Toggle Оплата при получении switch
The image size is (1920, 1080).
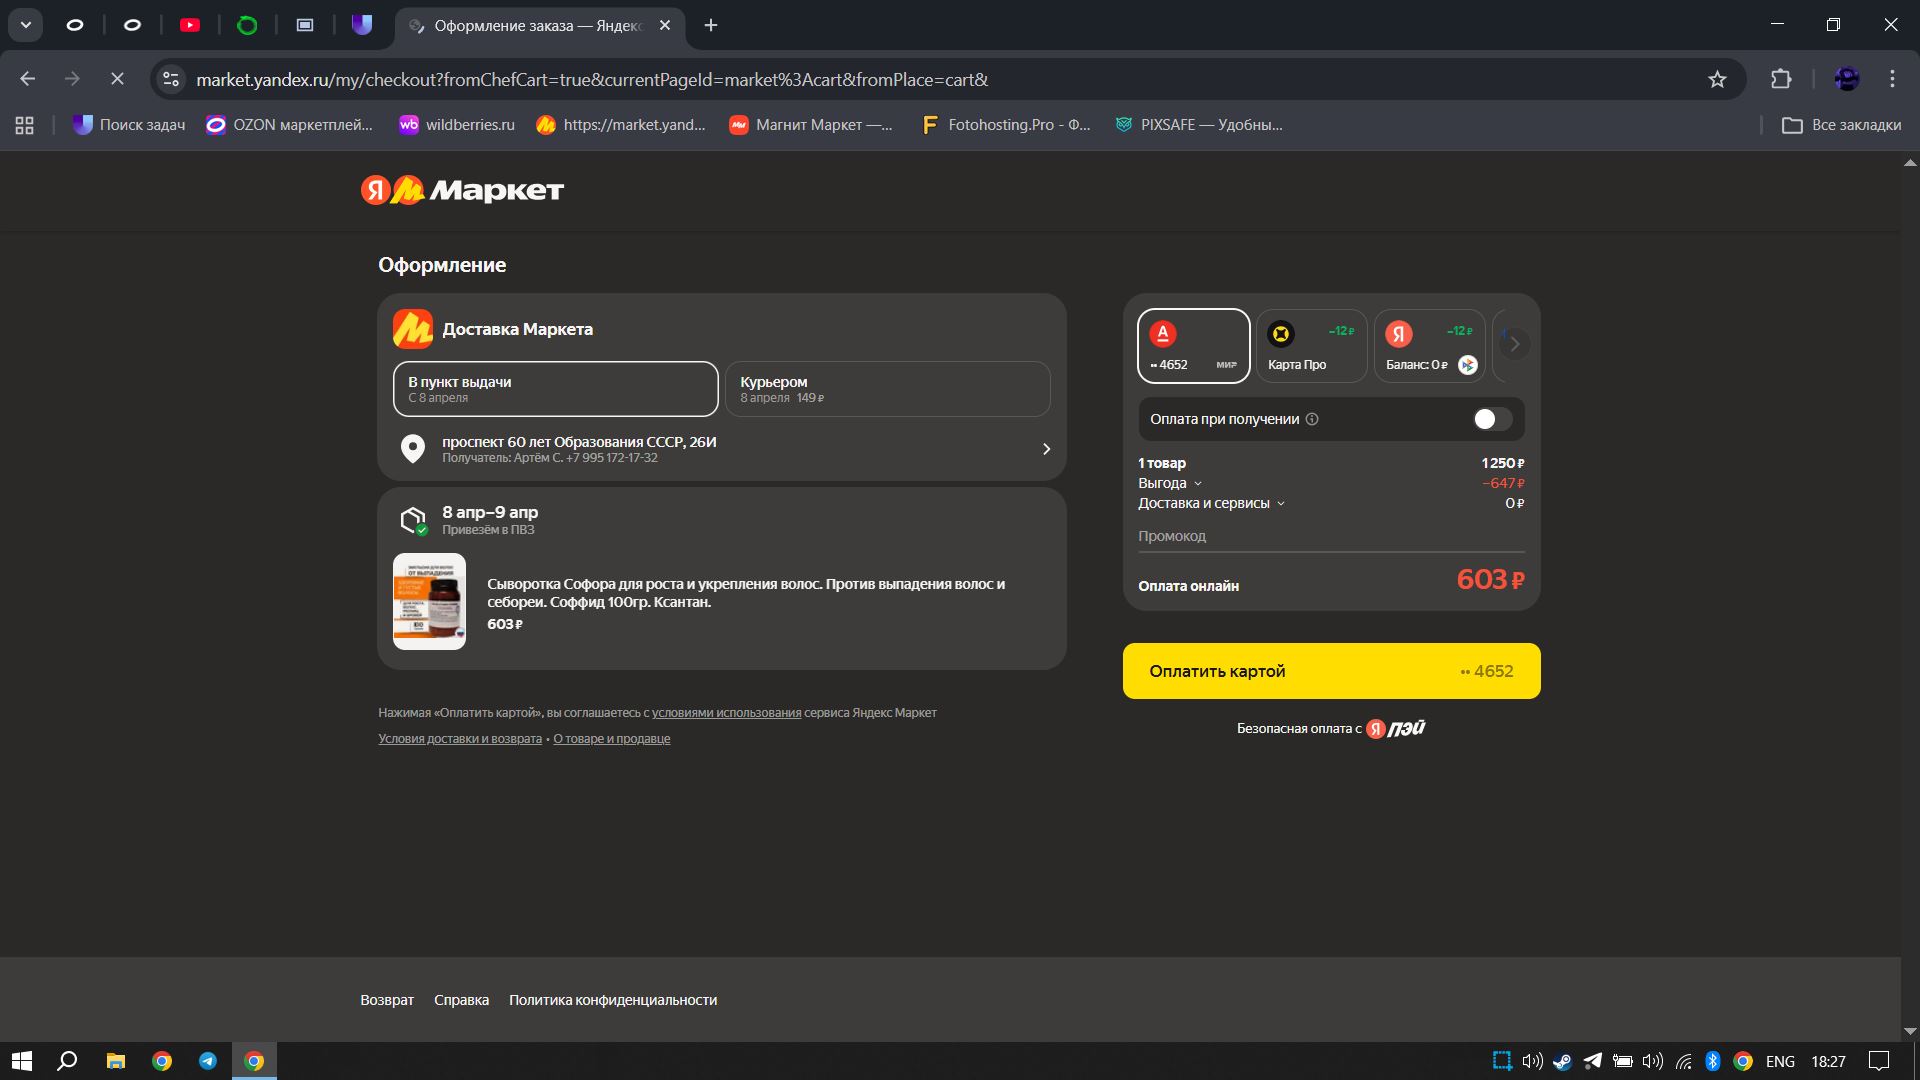[1492, 419]
